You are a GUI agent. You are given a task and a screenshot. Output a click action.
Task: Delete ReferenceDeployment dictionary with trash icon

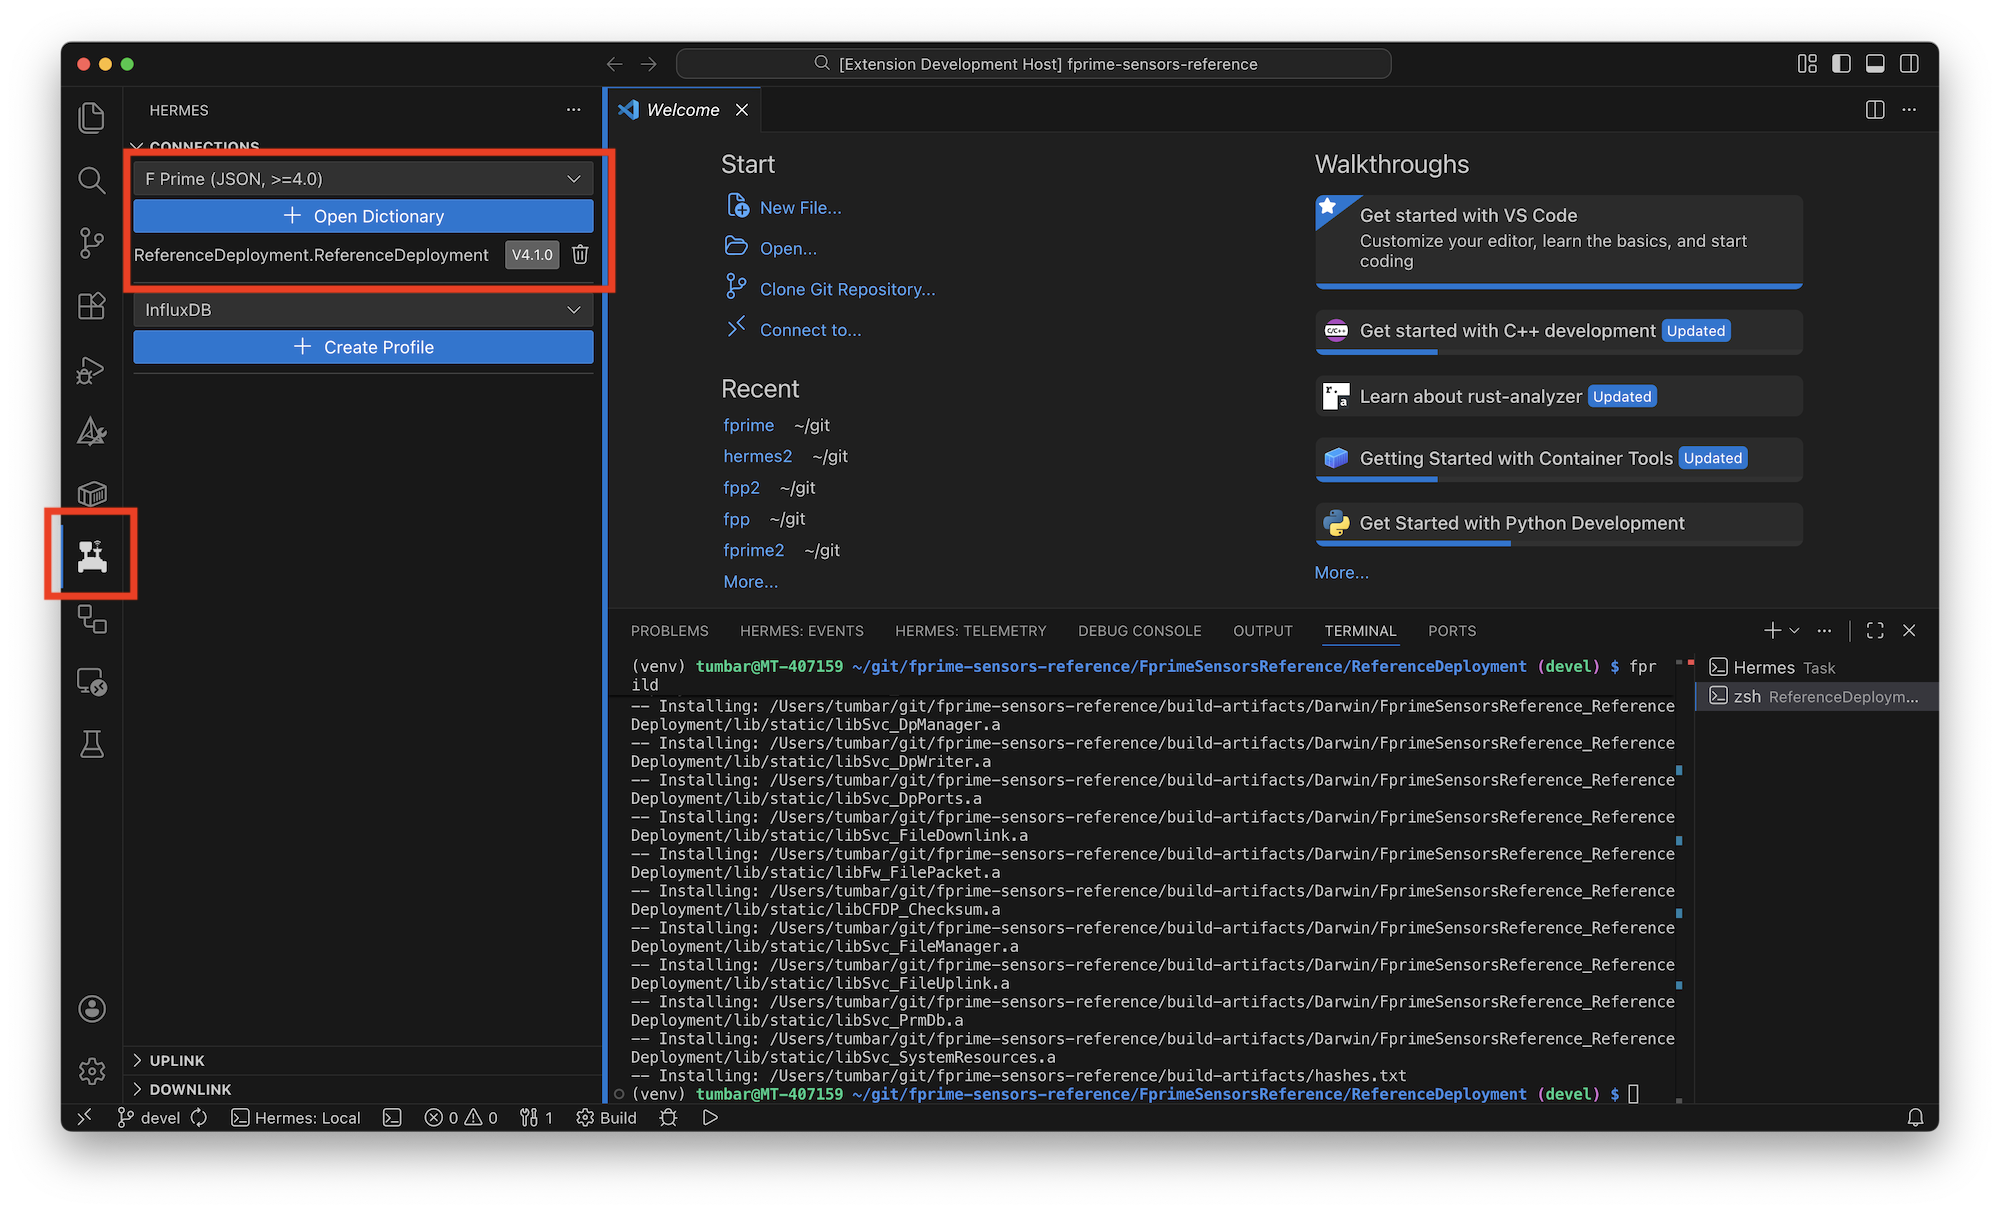(x=580, y=254)
